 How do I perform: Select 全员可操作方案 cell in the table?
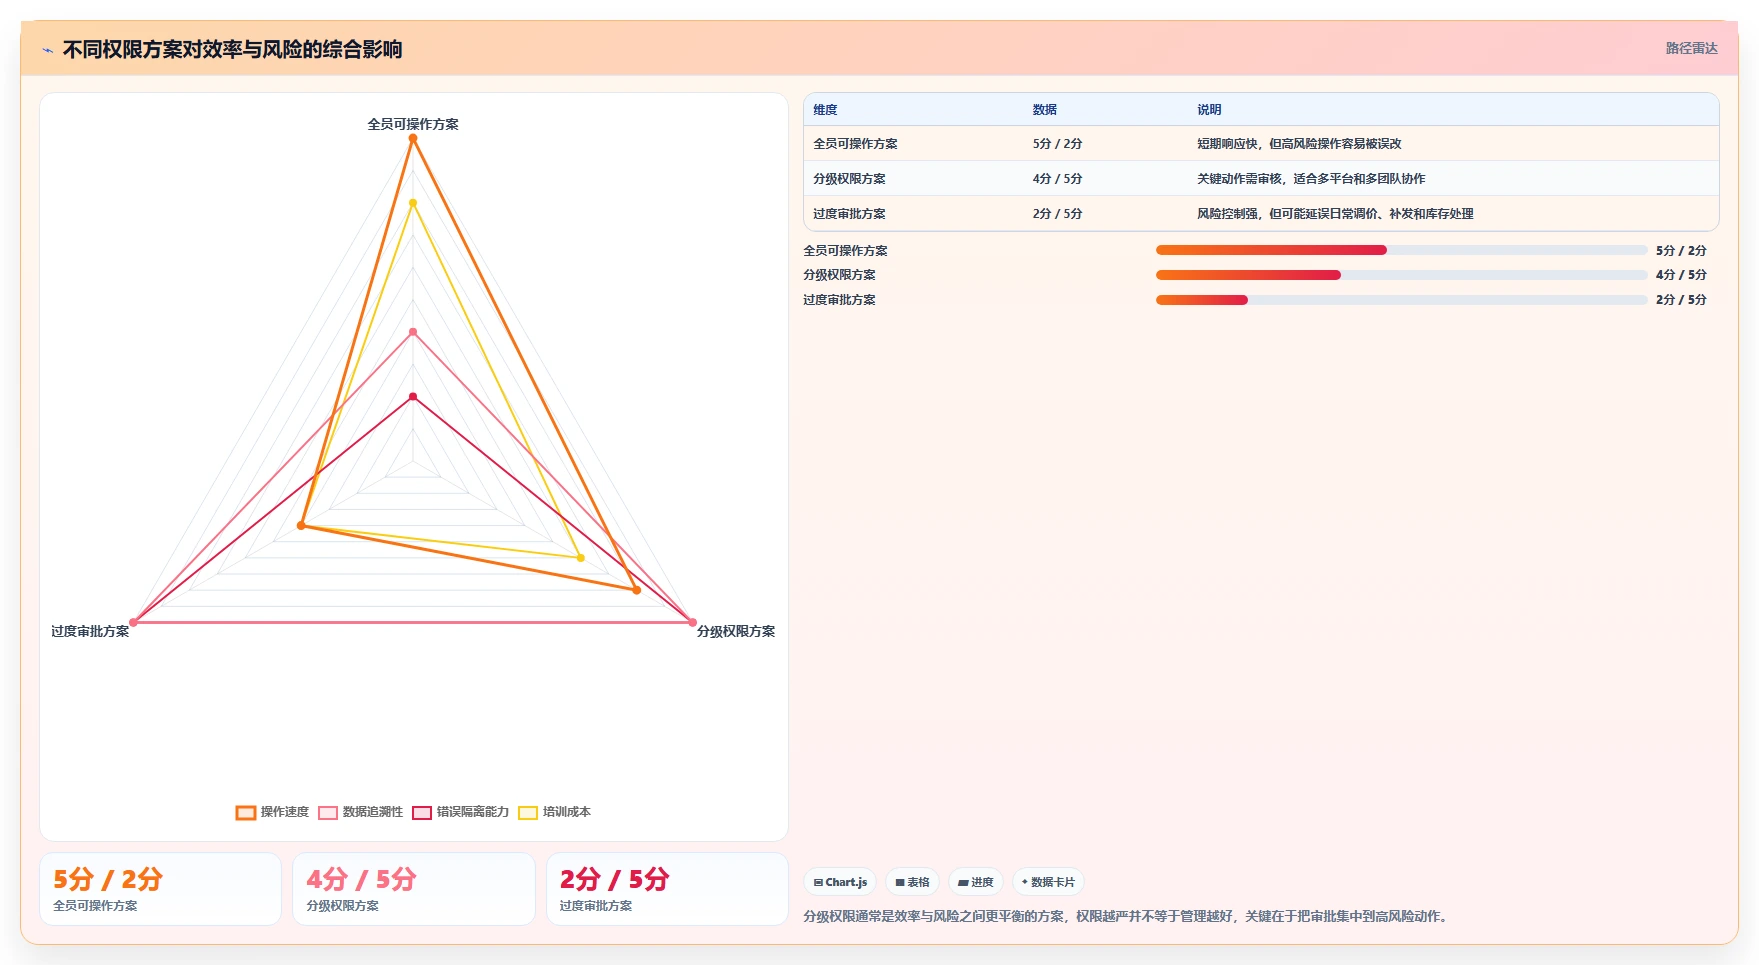coord(855,144)
